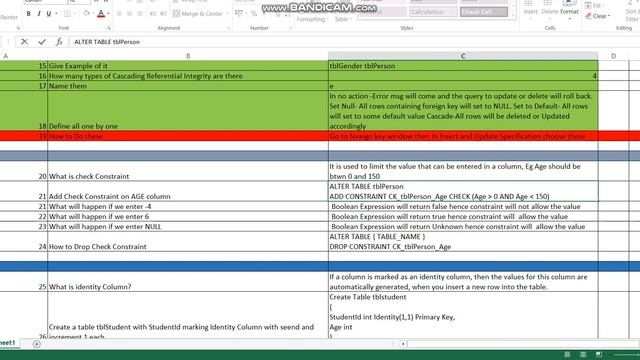The image size is (640, 360).
Task: Apply Percent Style number format
Action: pos(254,14)
